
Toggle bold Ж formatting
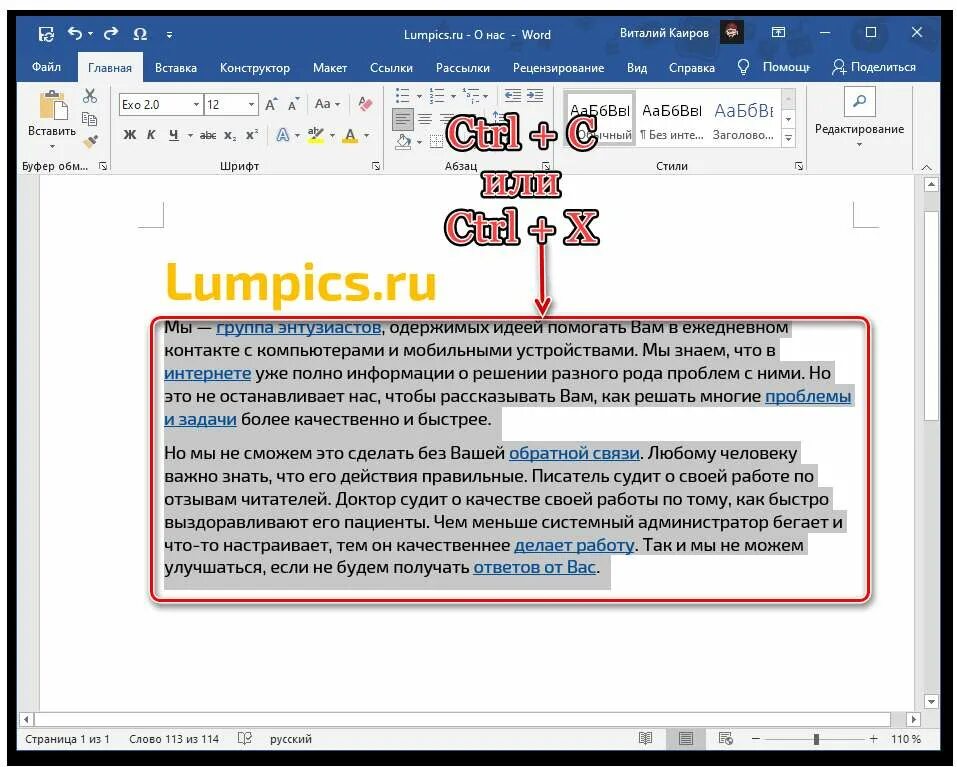coord(129,135)
